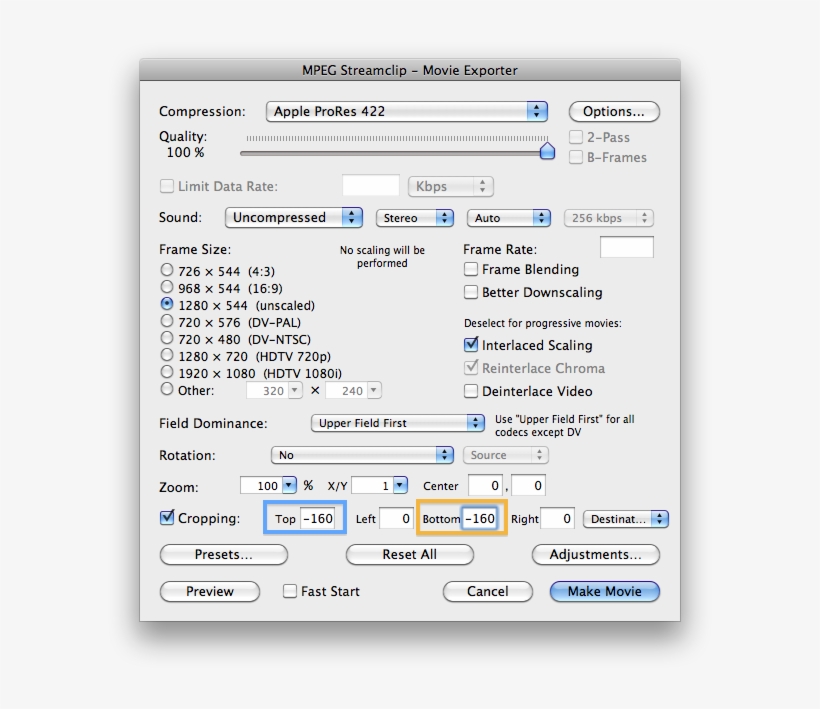The image size is (820, 709).
Task: Enable the 2-Pass checkbox
Action: point(576,136)
